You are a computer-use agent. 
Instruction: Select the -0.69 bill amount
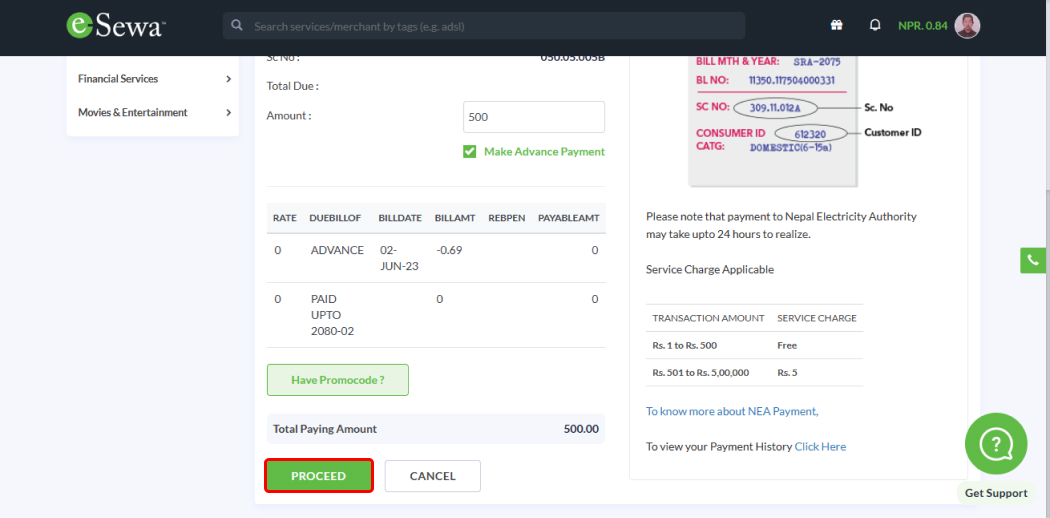449,250
